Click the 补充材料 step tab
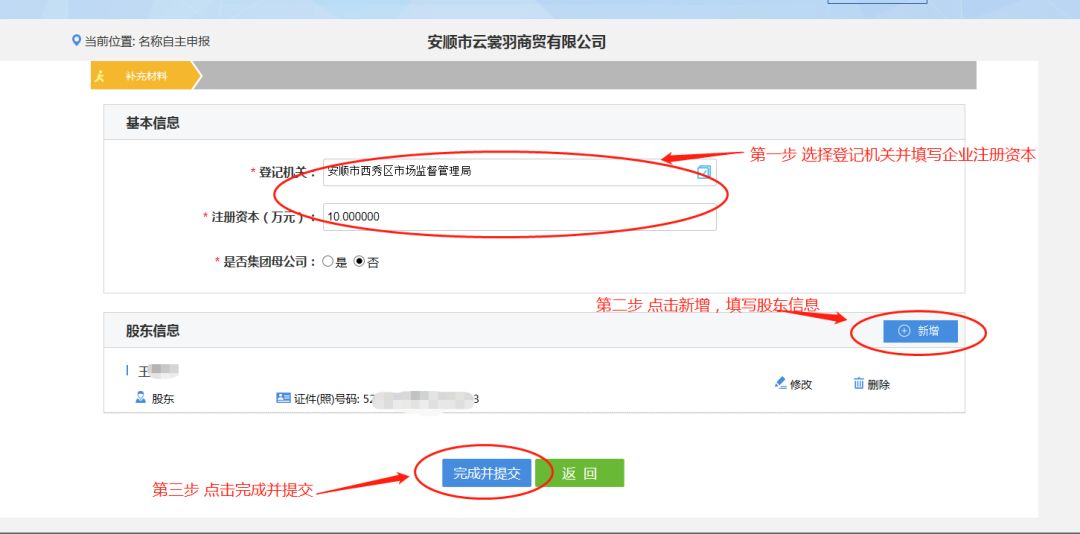 tap(146, 76)
